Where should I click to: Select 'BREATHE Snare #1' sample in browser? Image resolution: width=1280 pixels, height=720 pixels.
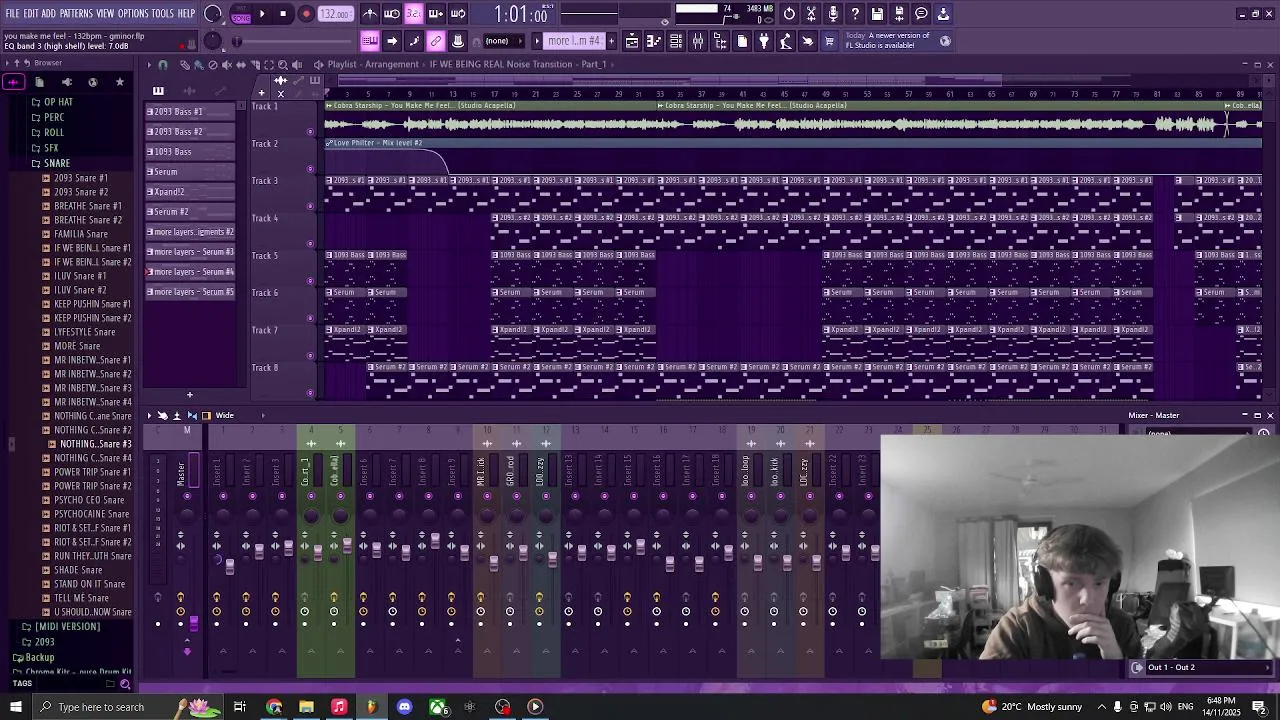coord(87,206)
